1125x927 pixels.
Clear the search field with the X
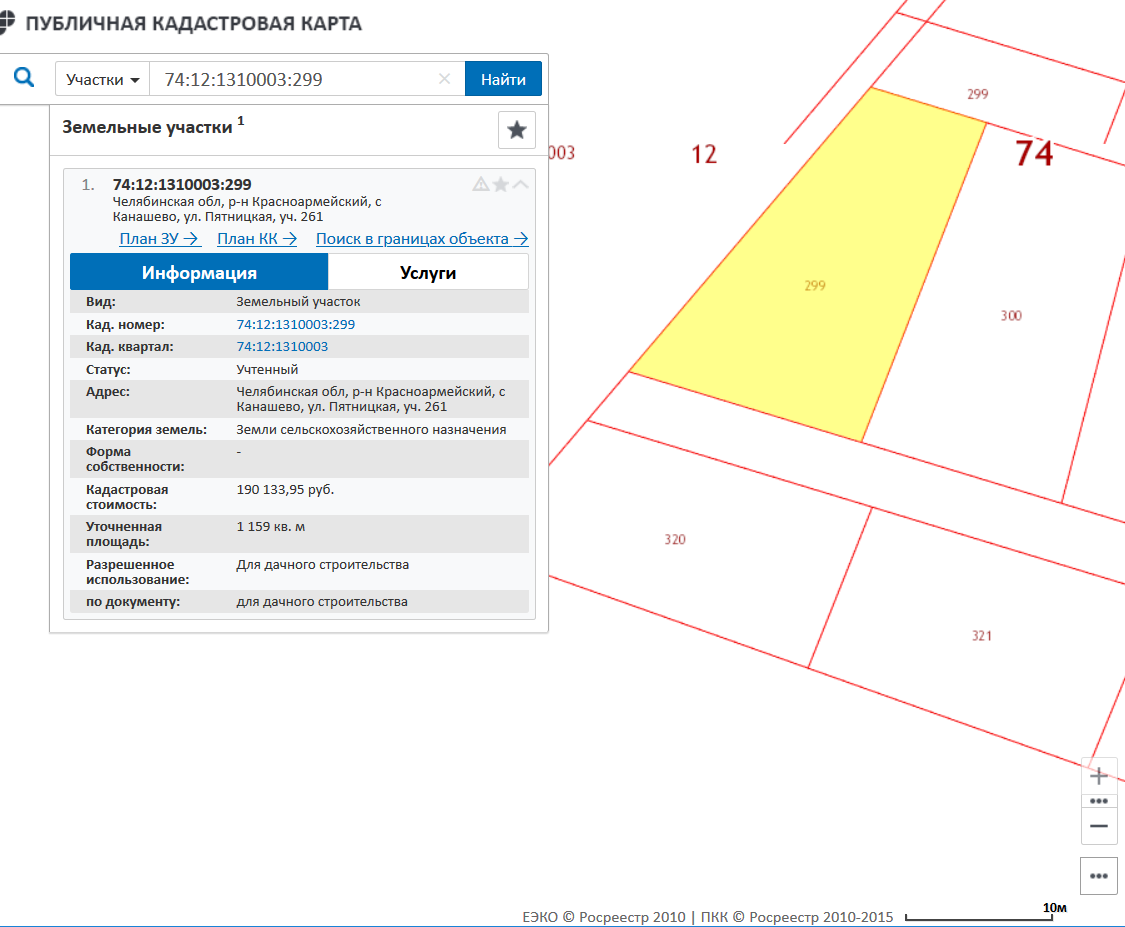click(x=445, y=79)
